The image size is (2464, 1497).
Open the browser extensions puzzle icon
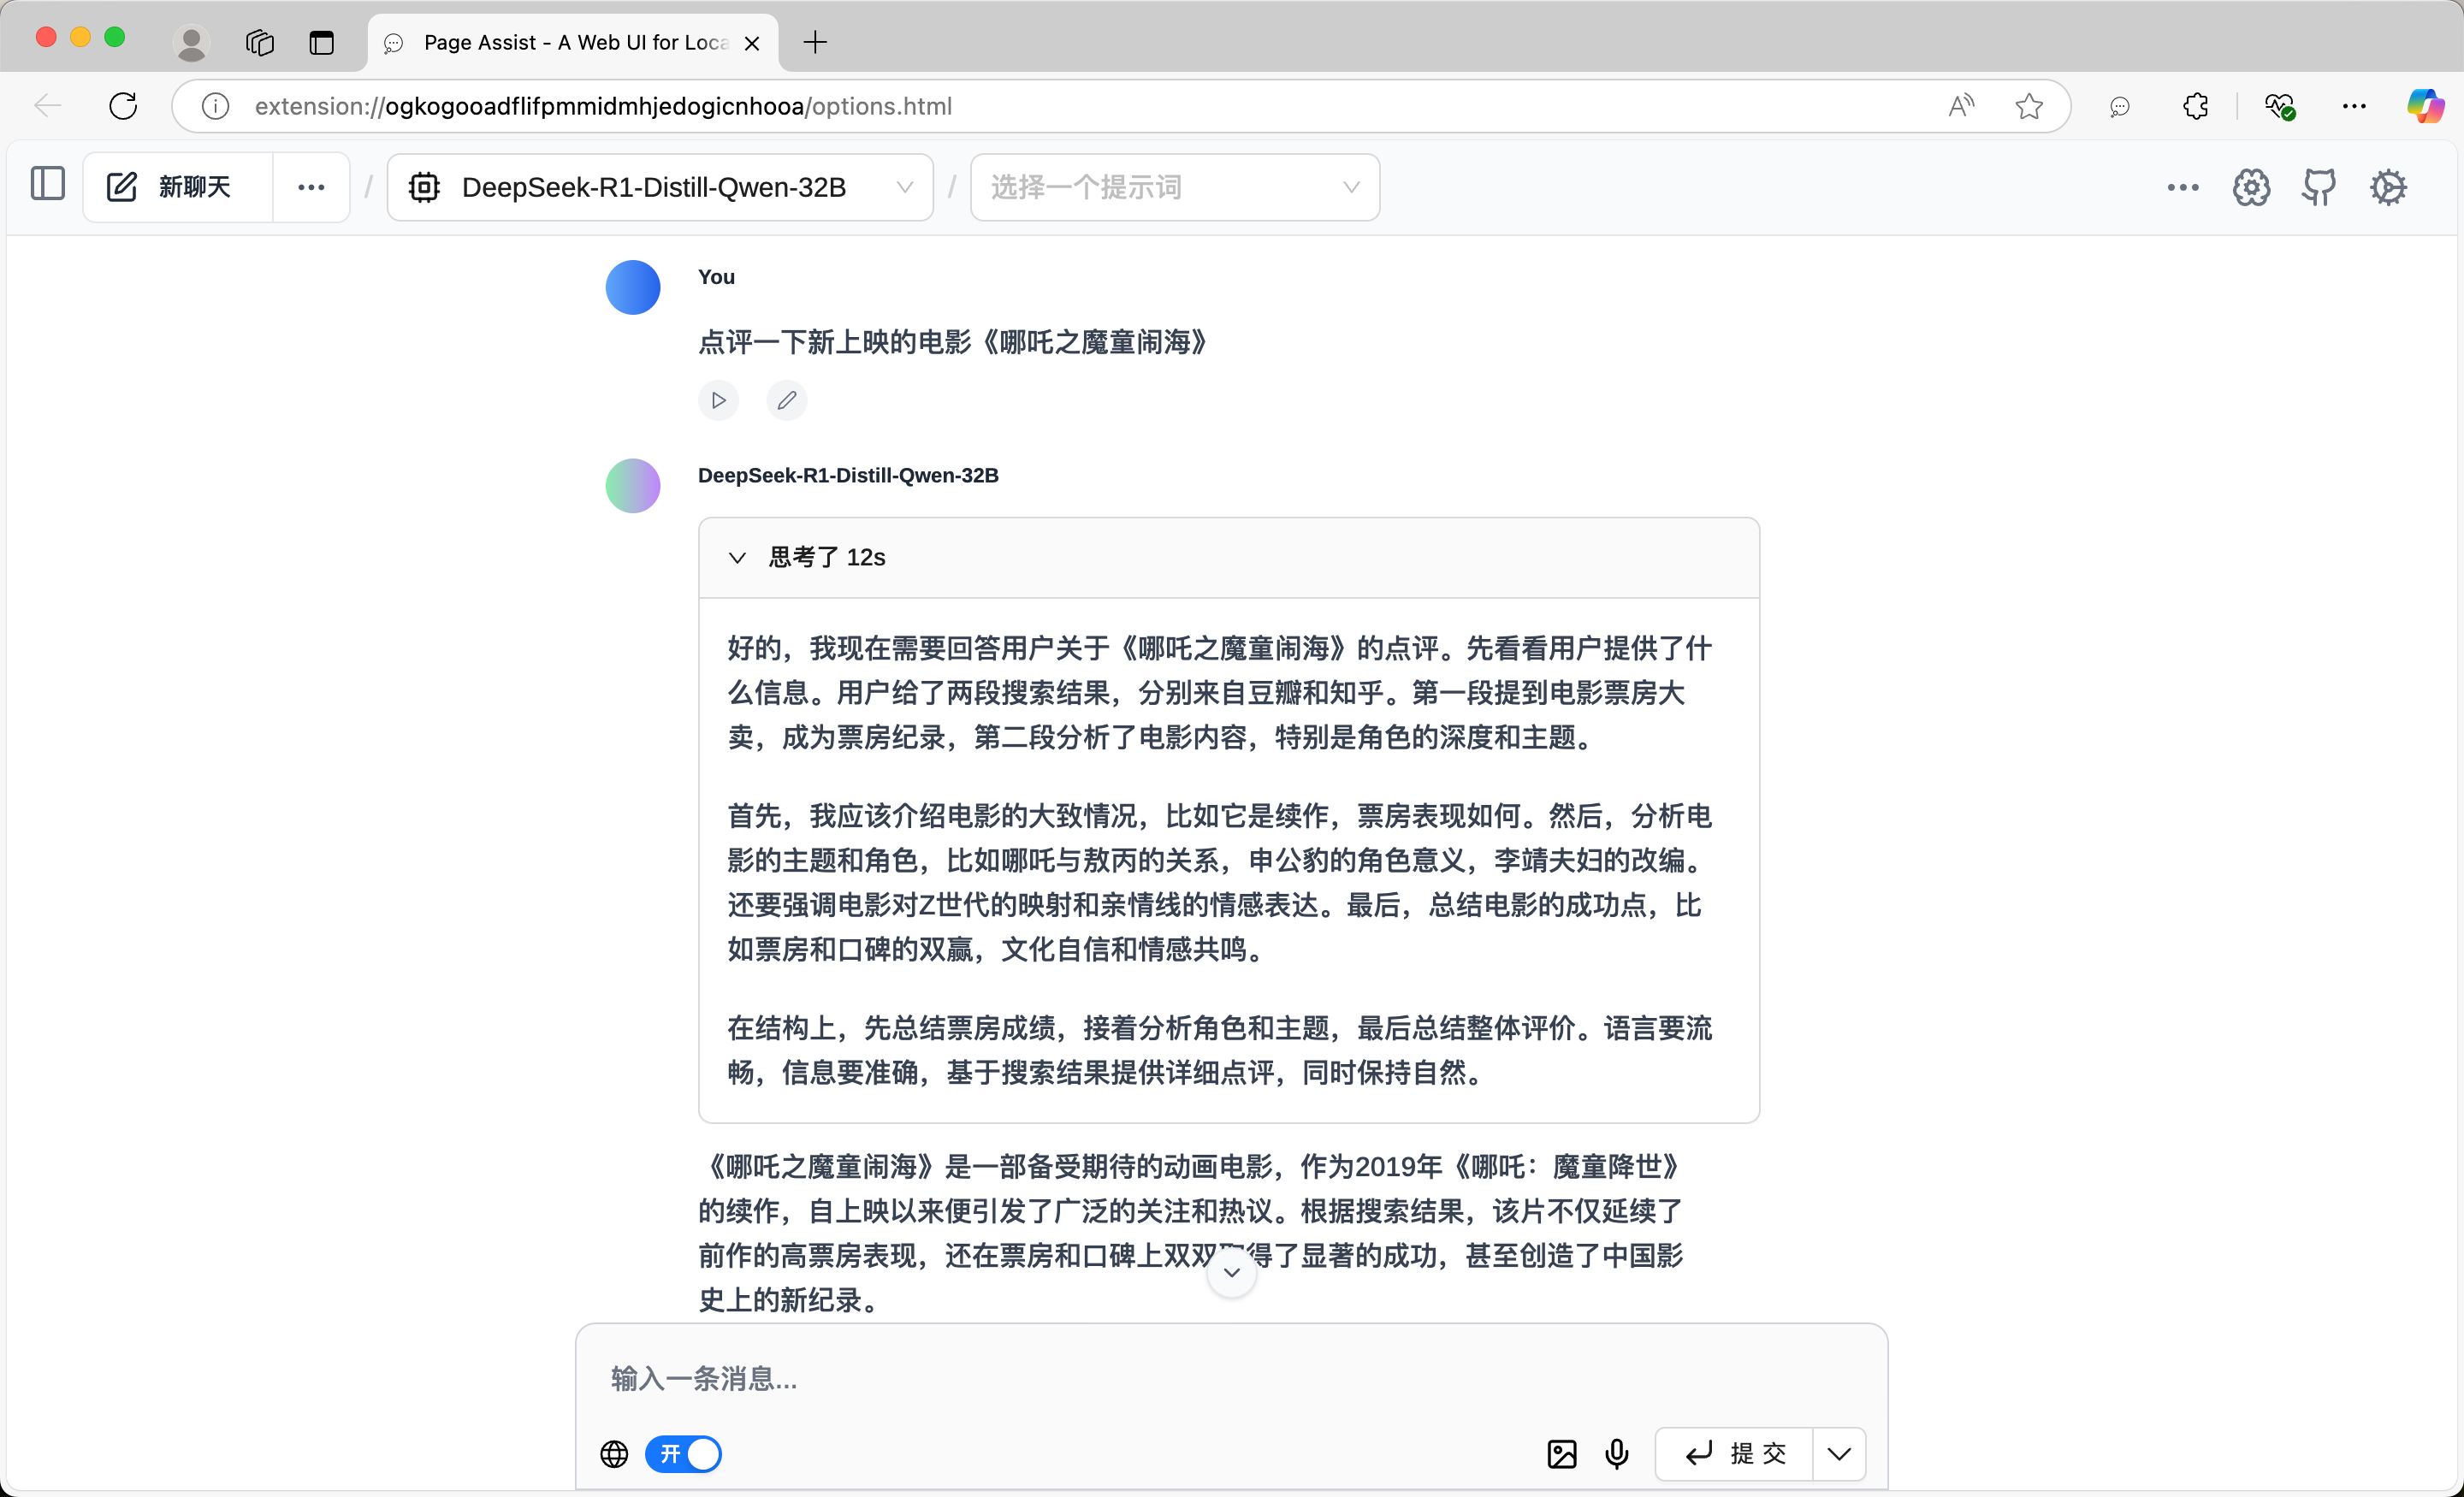pyautogui.click(x=2195, y=106)
